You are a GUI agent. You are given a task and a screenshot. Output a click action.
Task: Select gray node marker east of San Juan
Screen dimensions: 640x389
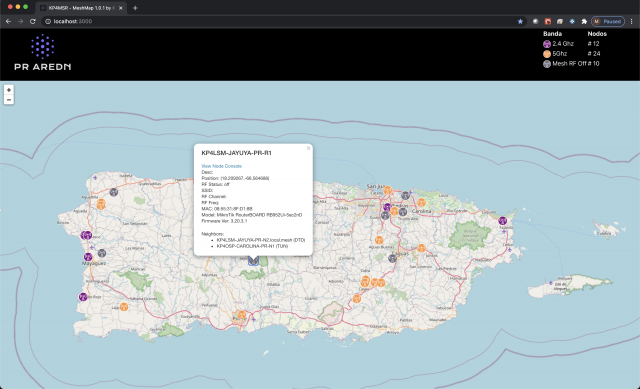click(x=405, y=196)
